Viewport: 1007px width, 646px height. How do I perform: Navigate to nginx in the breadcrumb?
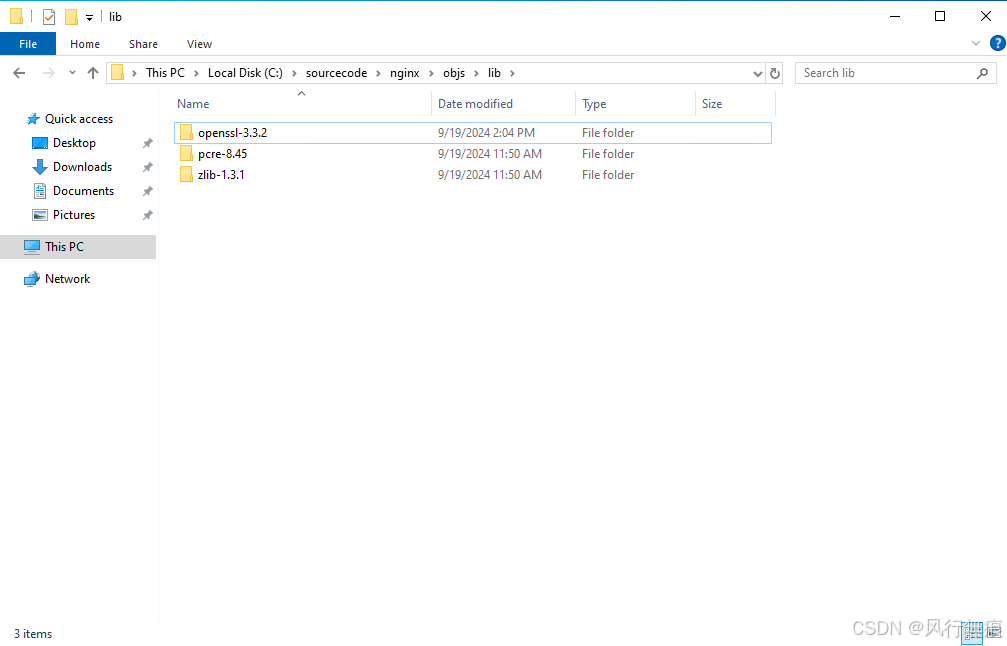pyautogui.click(x=405, y=73)
